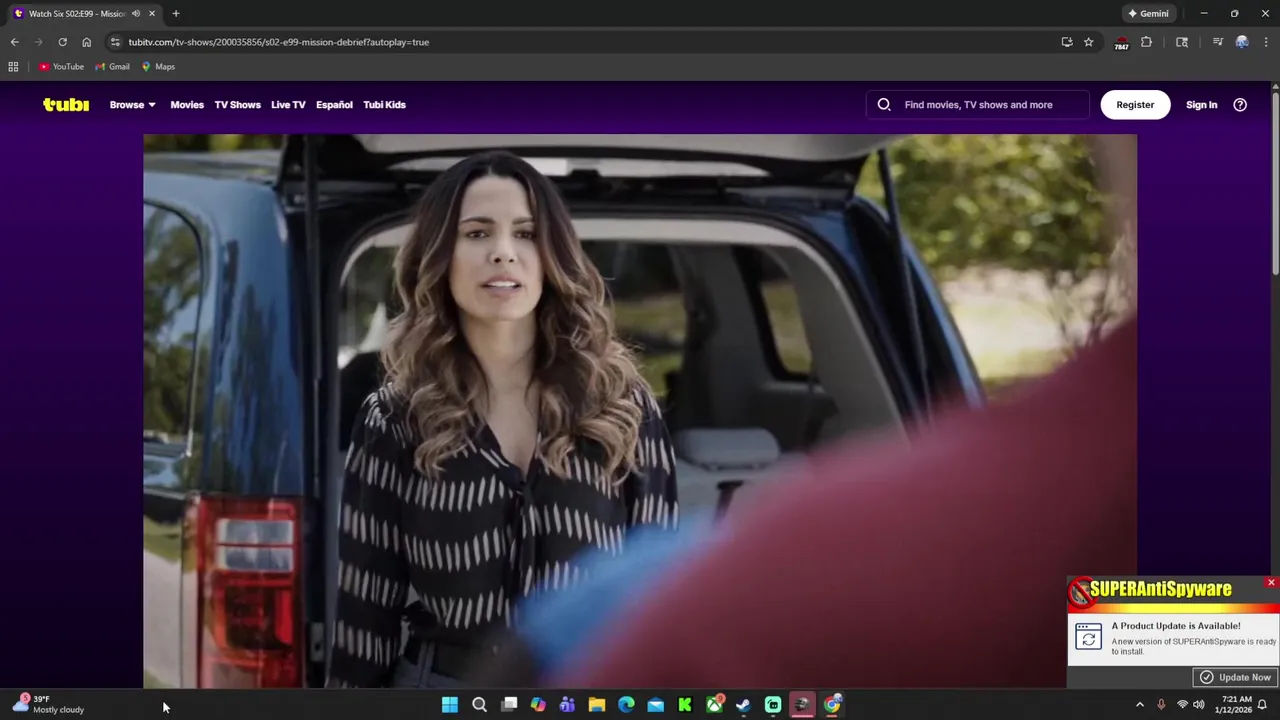Click the Sign In link
1280x720 pixels.
point(1201,104)
